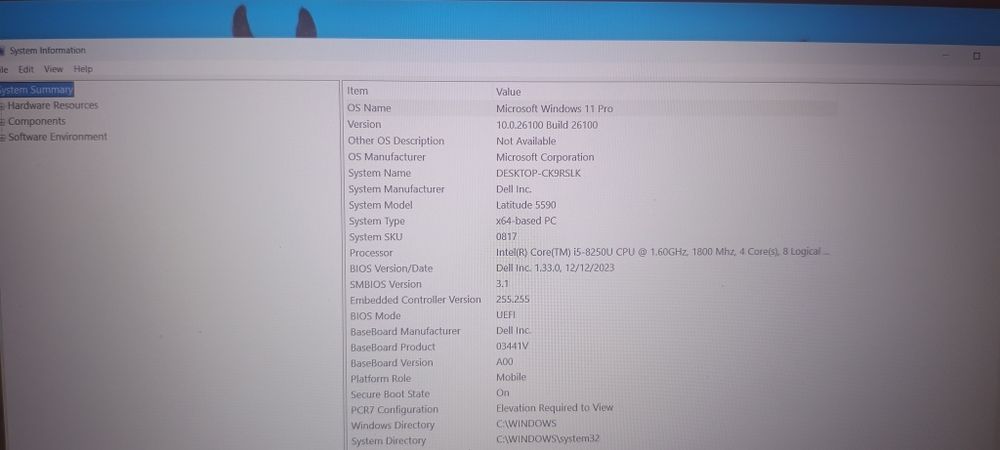Select the Processor row label
Viewport: 1000px width, 450px height.
371,252
